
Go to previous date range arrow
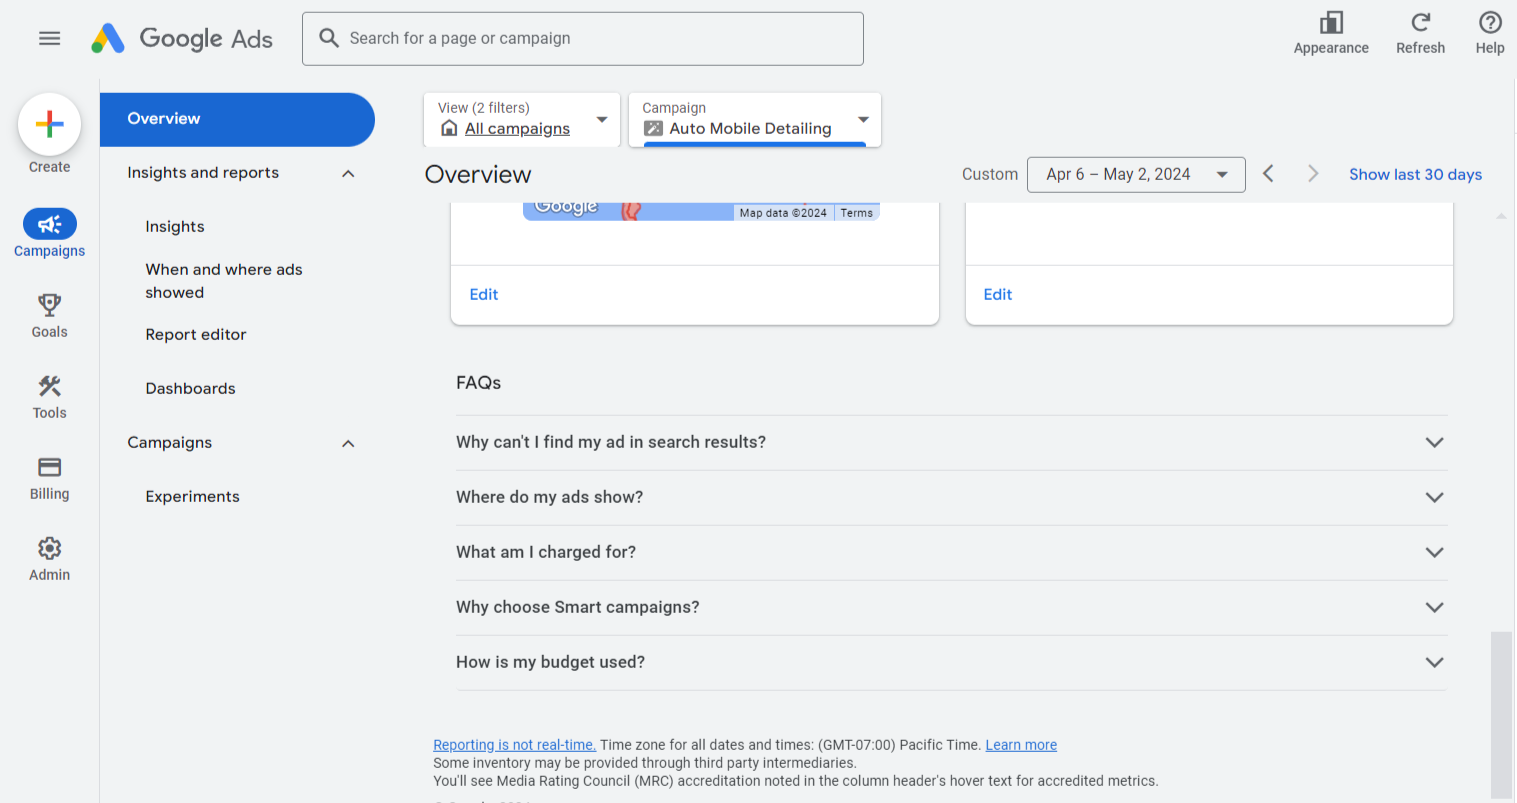pos(1268,174)
